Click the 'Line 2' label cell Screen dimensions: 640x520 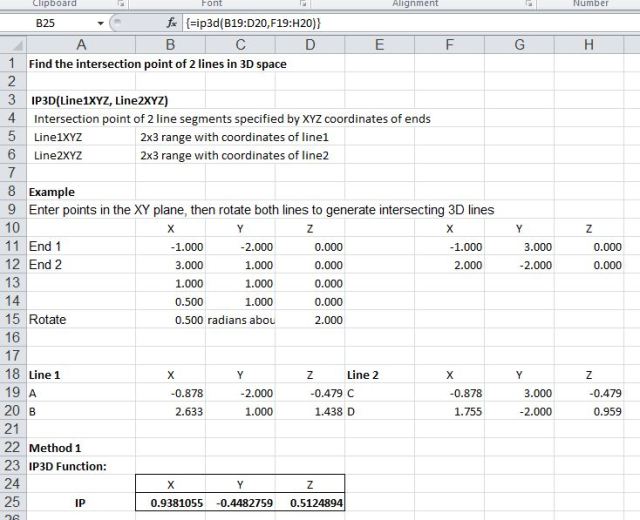(x=378, y=374)
